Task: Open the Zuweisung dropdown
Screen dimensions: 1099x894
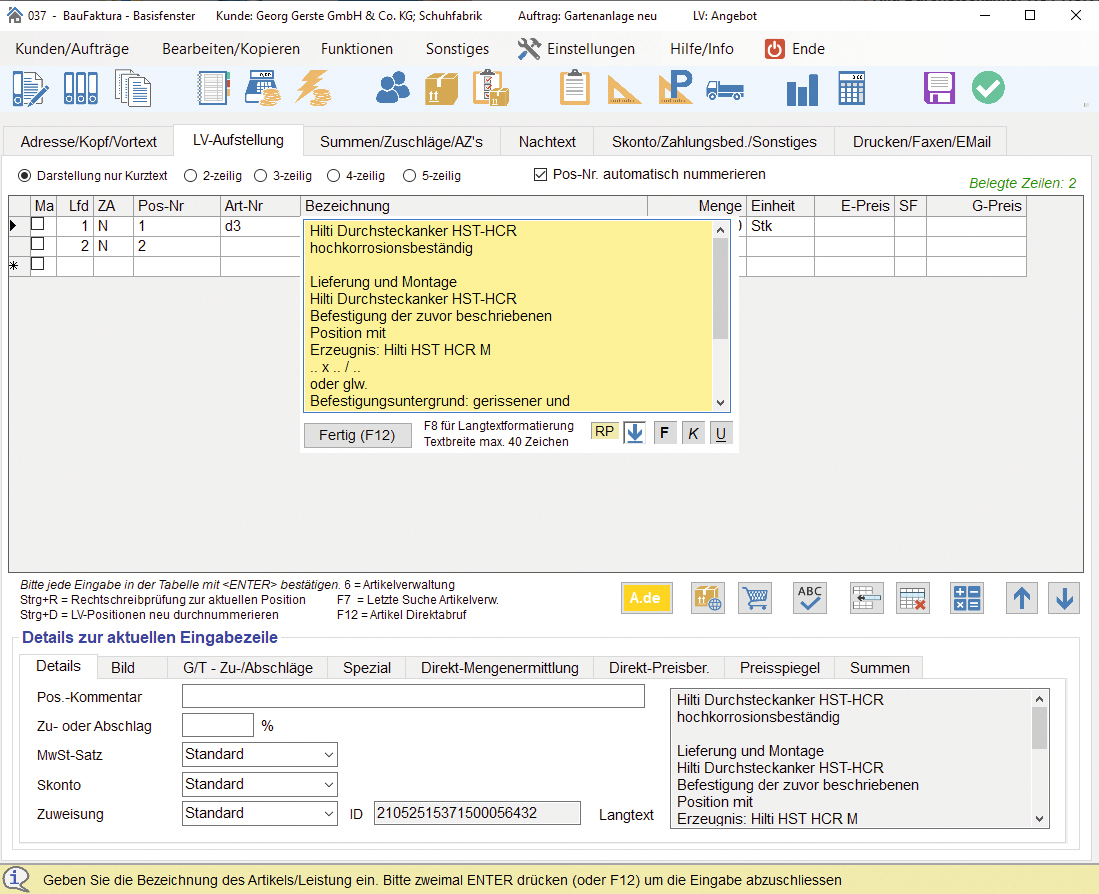Action: point(259,813)
